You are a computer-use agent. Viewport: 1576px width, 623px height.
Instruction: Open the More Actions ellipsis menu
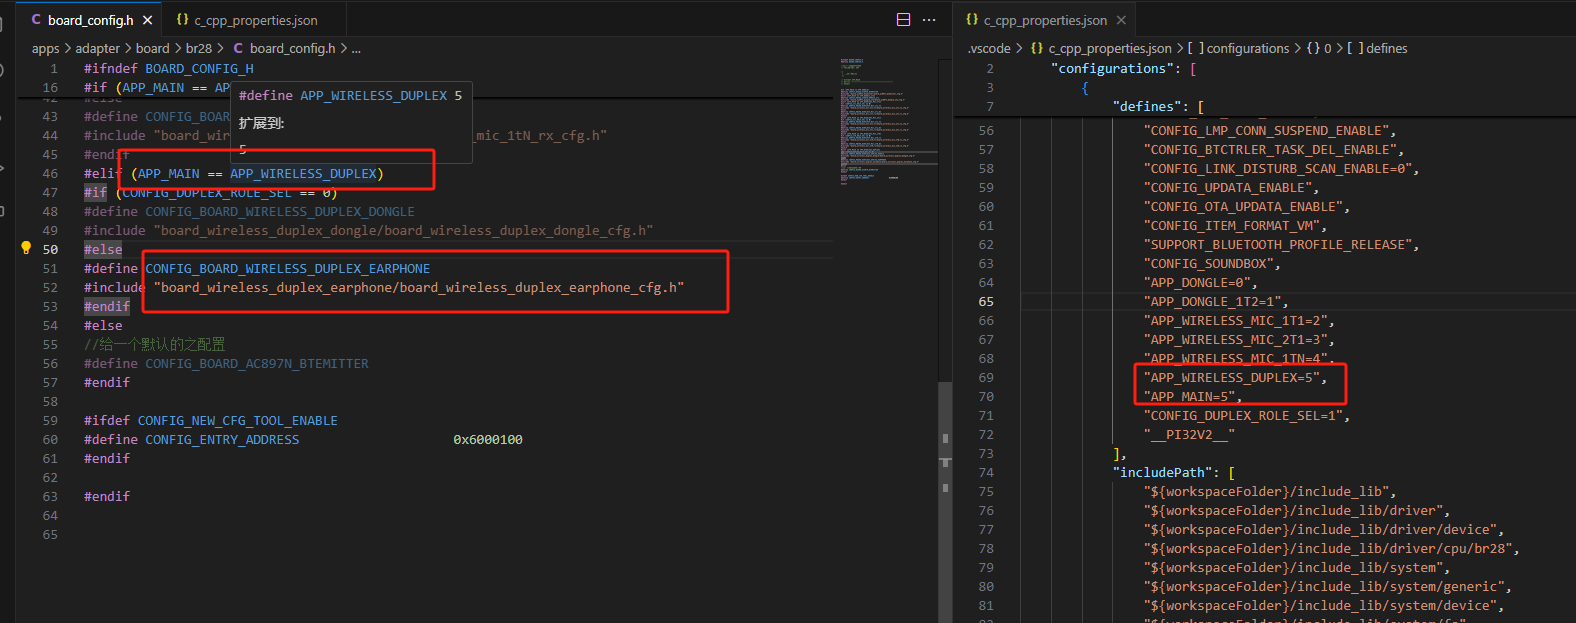coord(929,20)
